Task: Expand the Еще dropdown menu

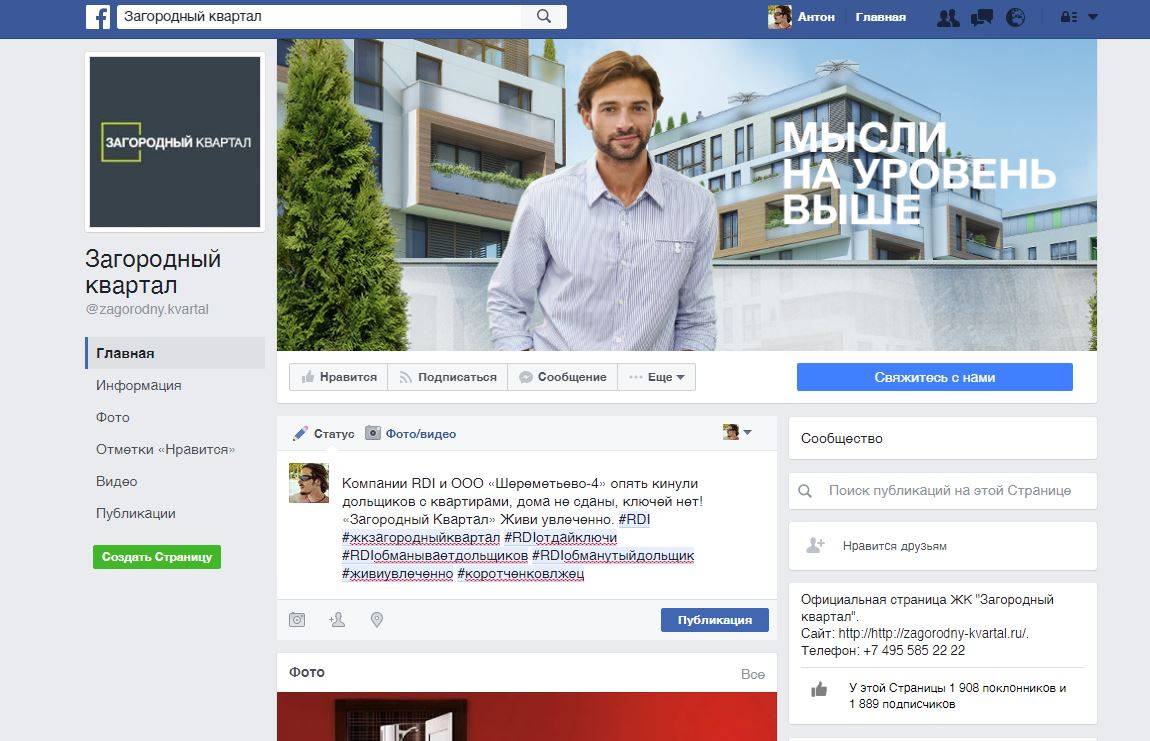Action: click(x=656, y=377)
